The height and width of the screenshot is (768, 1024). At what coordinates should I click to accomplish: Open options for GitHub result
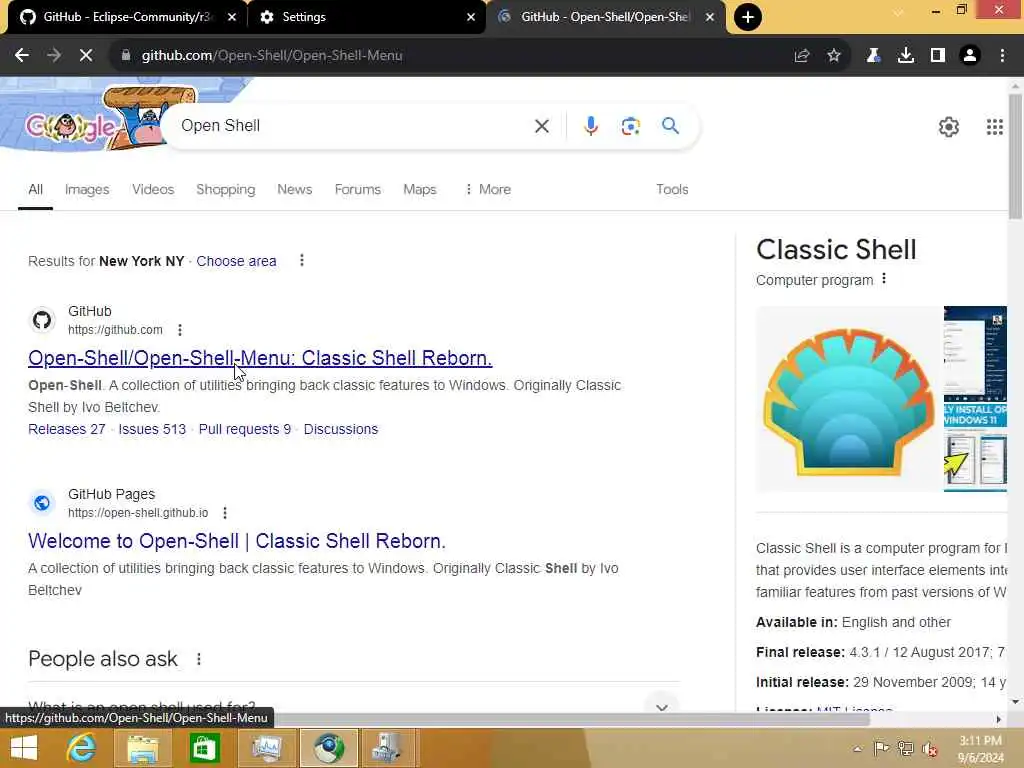point(180,330)
